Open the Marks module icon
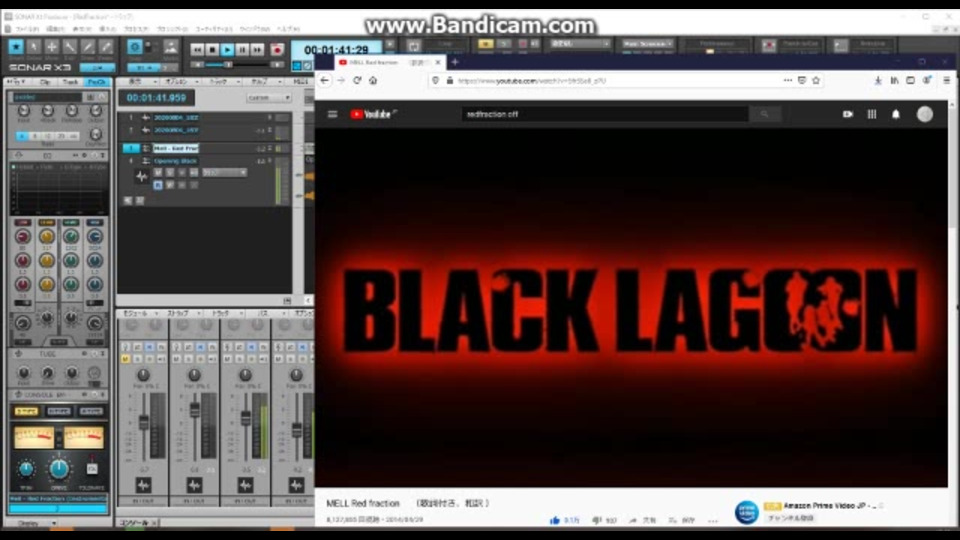Viewport: 960px width, 540px height. click(x=171, y=47)
